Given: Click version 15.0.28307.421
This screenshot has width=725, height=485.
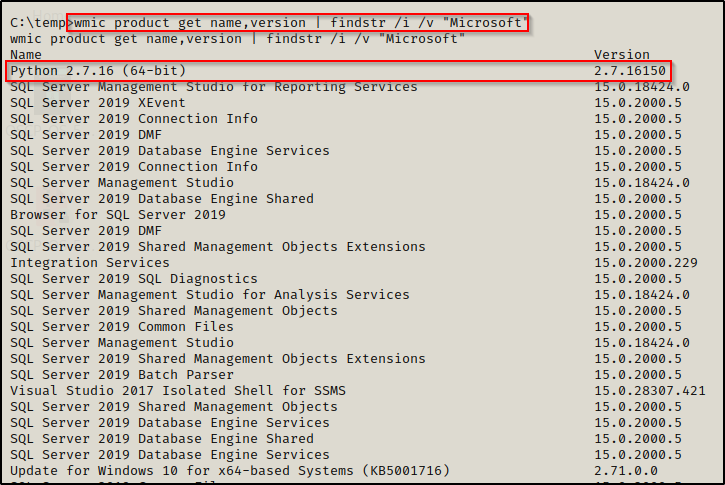Looking at the screenshot, I should pyautogui.click(x=650, y=391).
